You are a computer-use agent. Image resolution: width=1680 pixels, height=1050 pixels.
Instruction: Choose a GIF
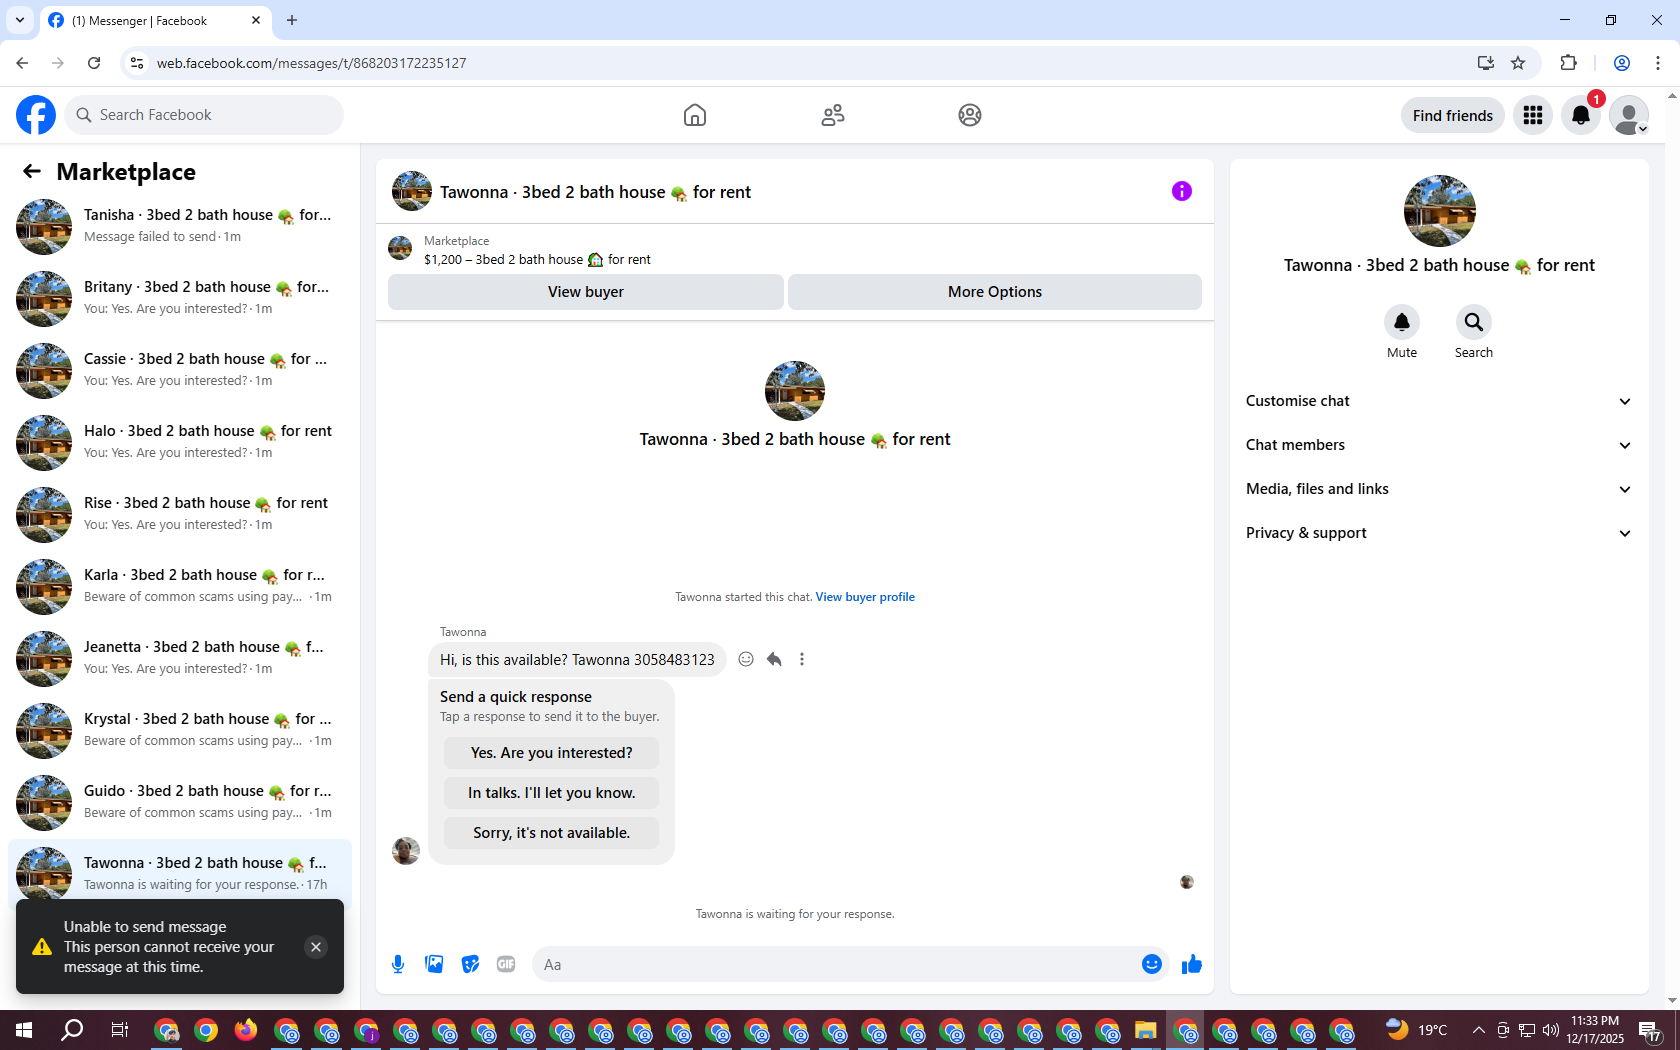pos(506,964)
